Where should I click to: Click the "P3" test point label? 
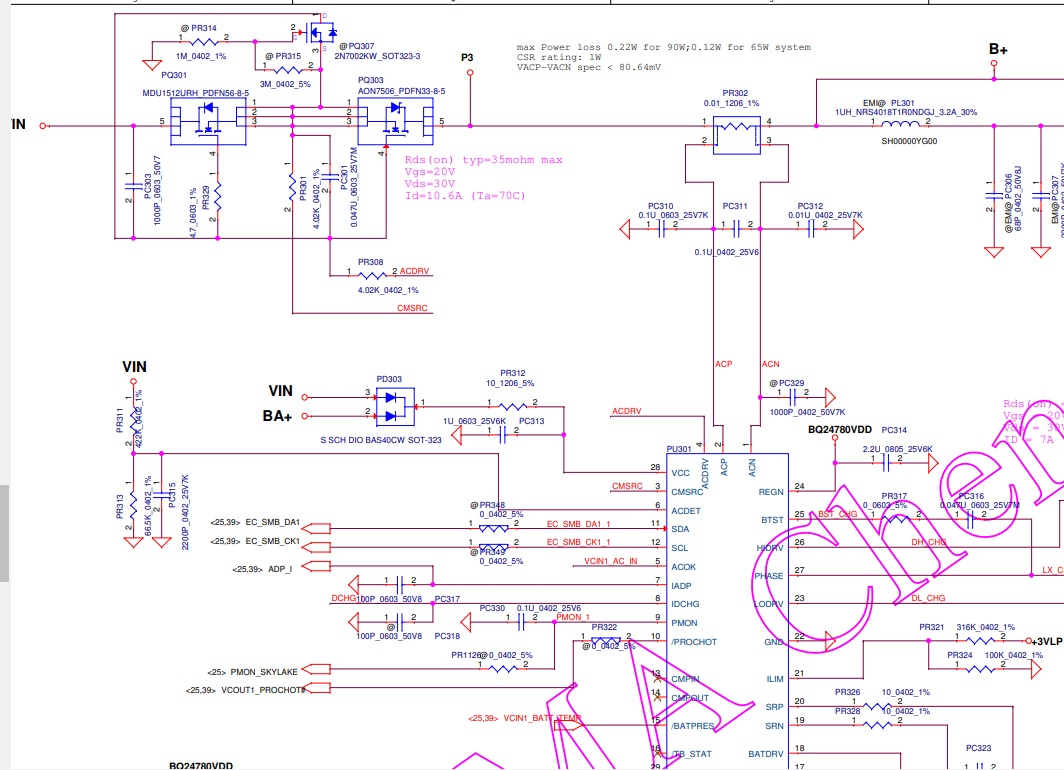point(467,58)
